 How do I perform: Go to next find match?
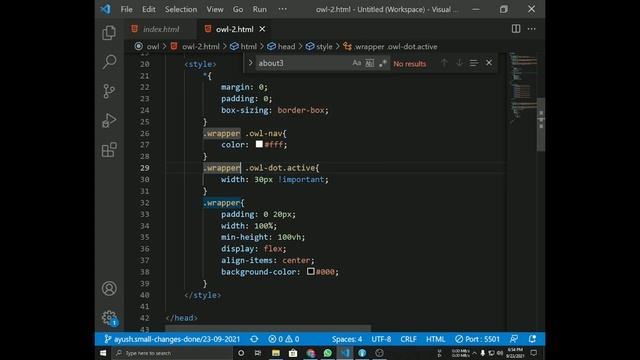click(459, 63)
